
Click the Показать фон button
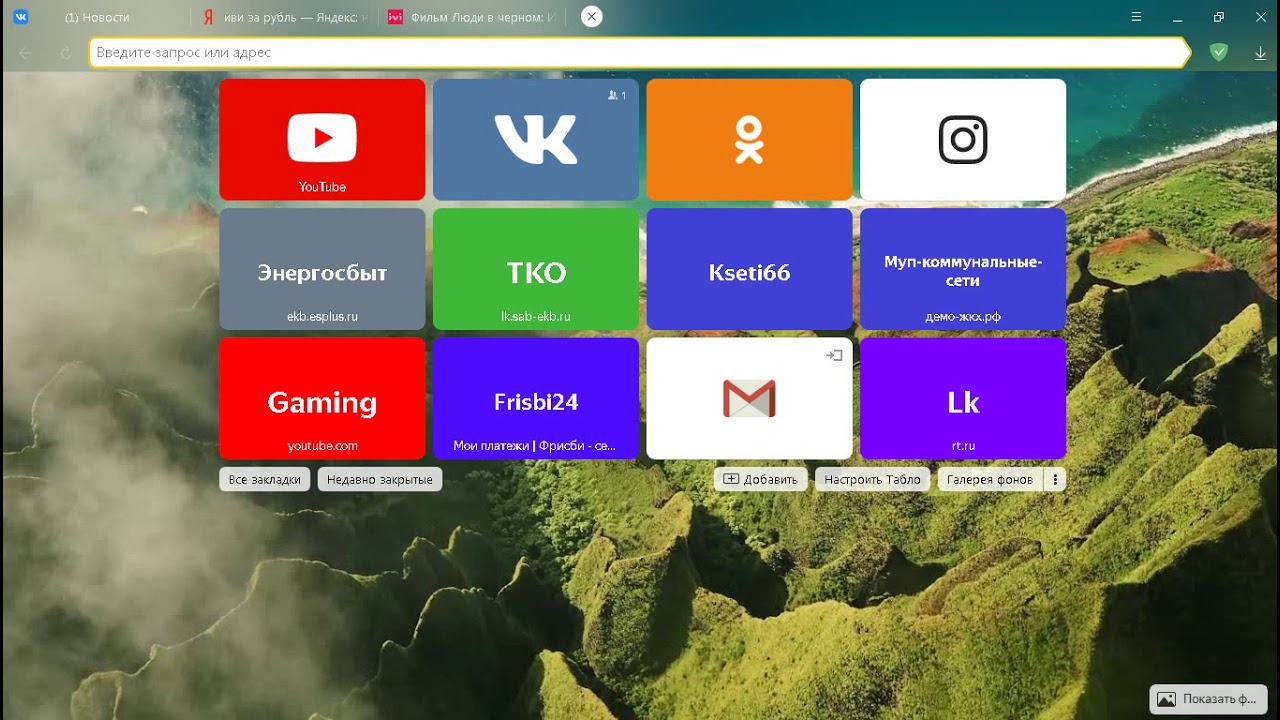click(x=1208, y=699)
